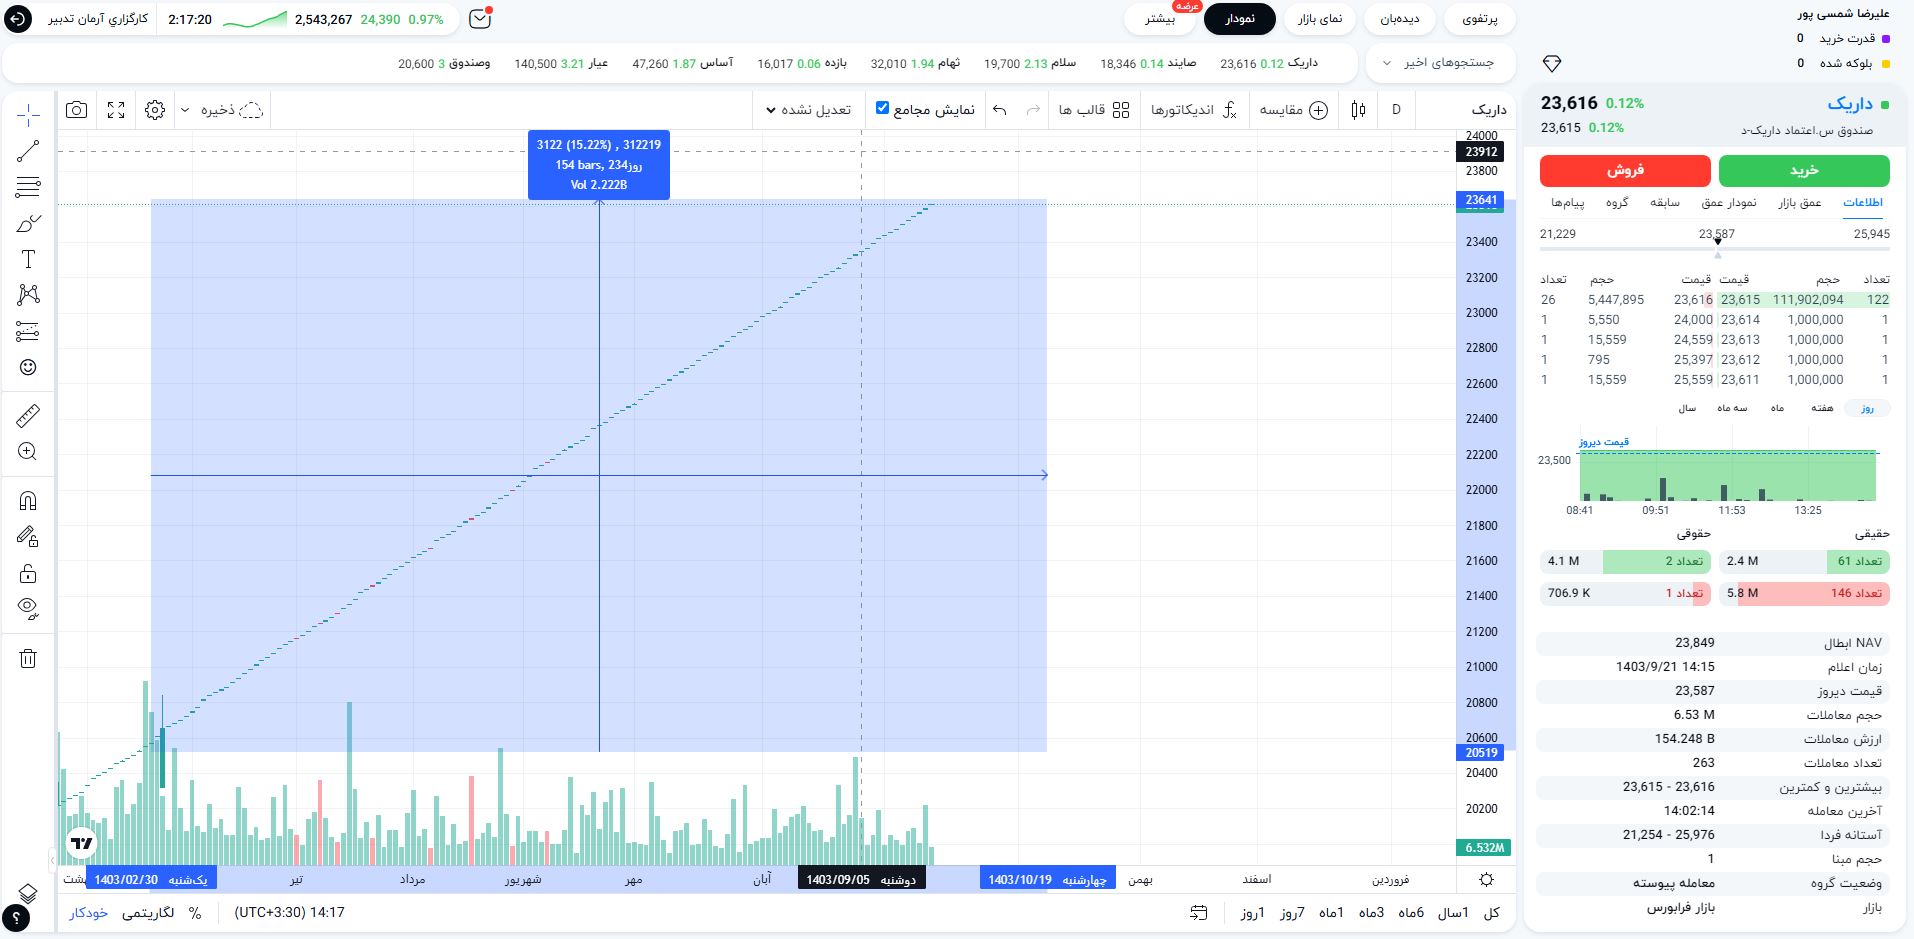Set chart range to 1سال

[1453, 913]
